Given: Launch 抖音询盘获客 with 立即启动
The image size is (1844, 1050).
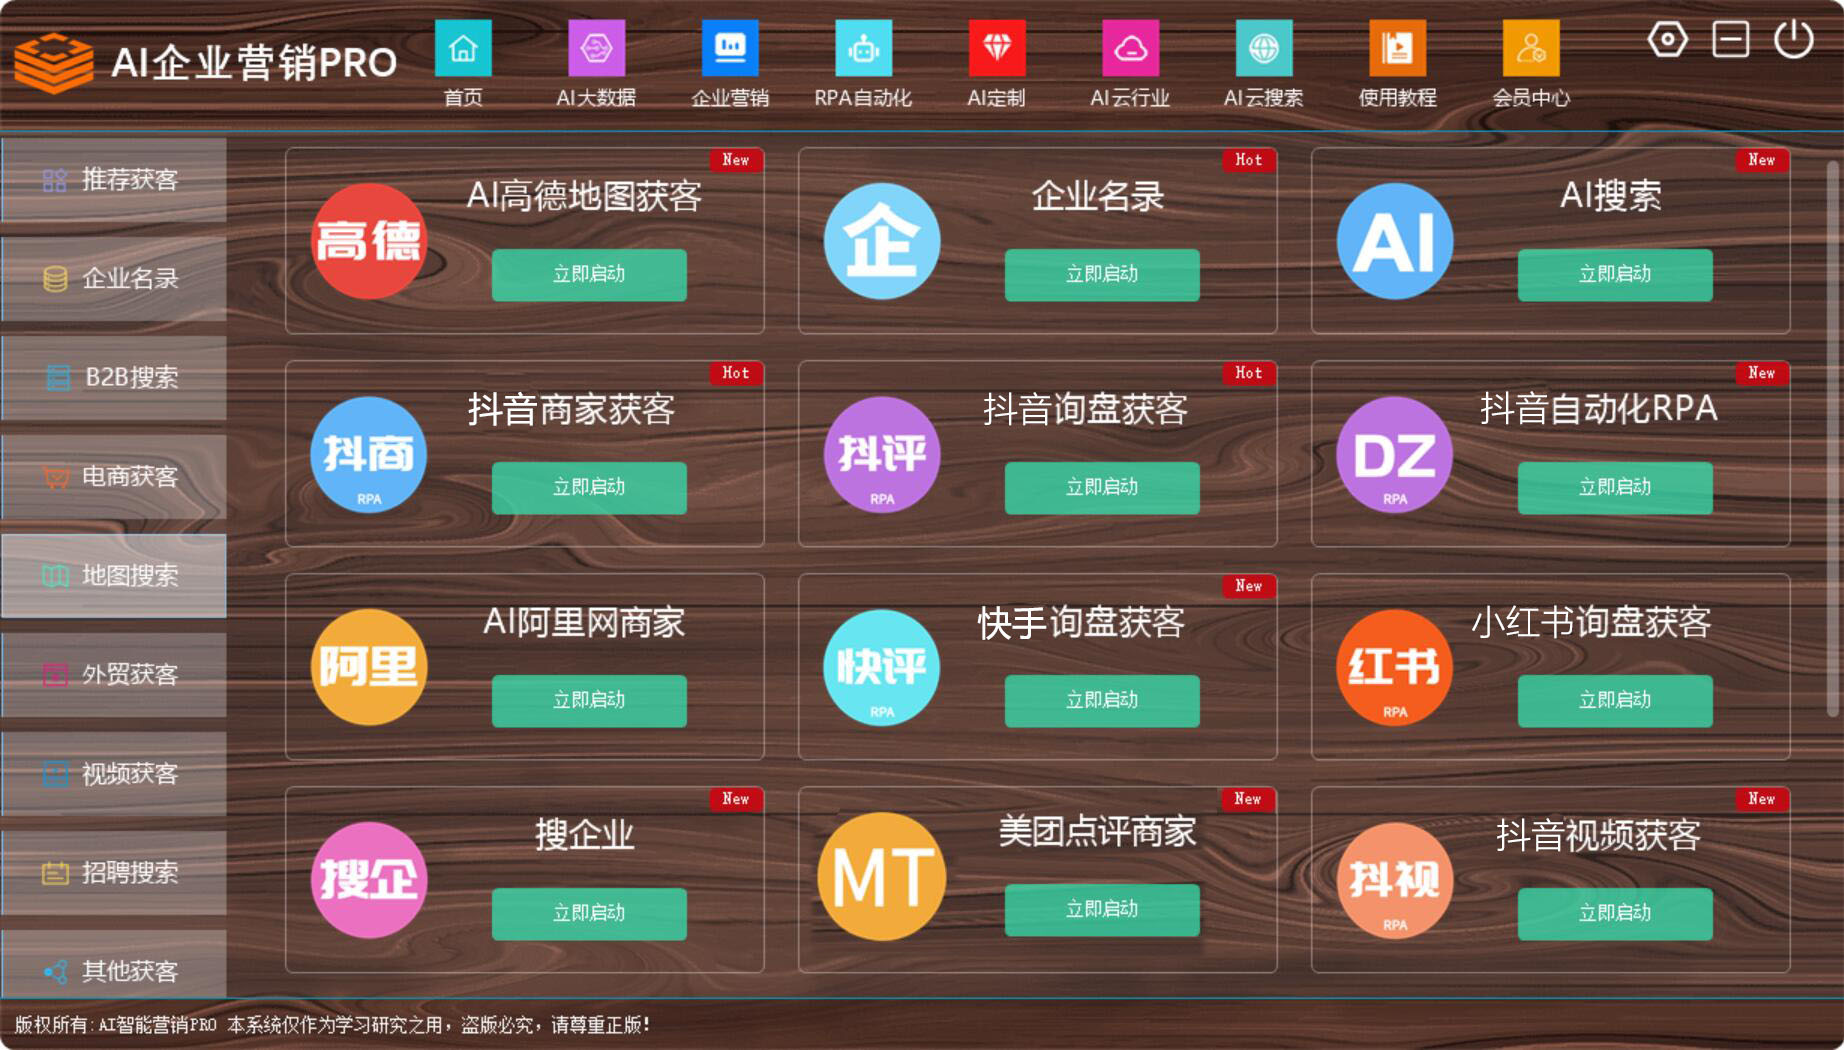Looking at the screenshot, I should [x=1101, y=488].
